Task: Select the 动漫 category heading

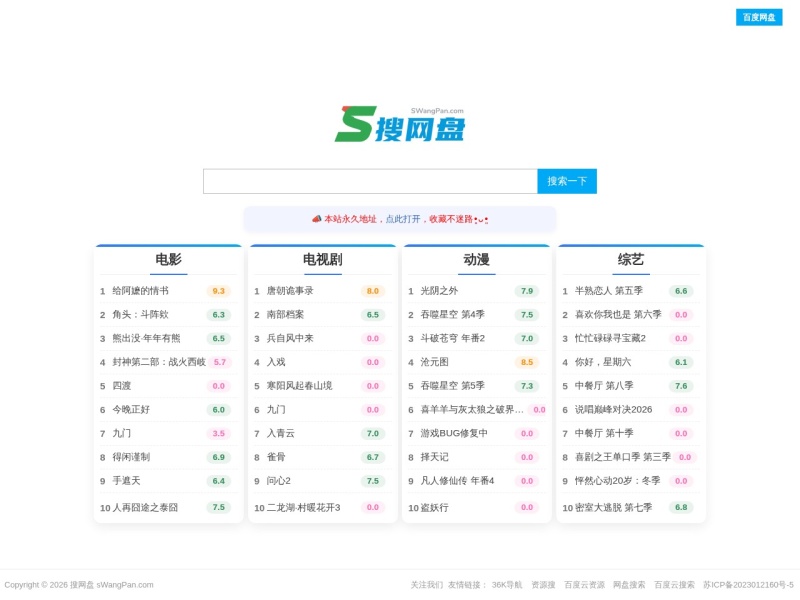Action: point(477,259)
